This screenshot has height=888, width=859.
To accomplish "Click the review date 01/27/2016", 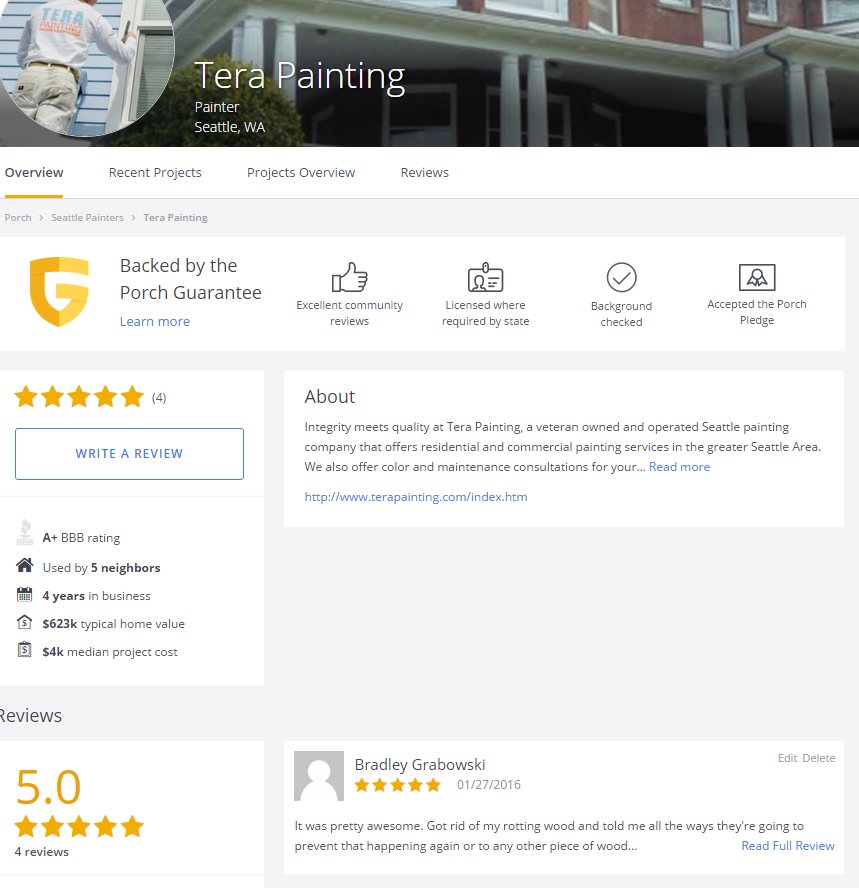I will (x=489, y=785).
